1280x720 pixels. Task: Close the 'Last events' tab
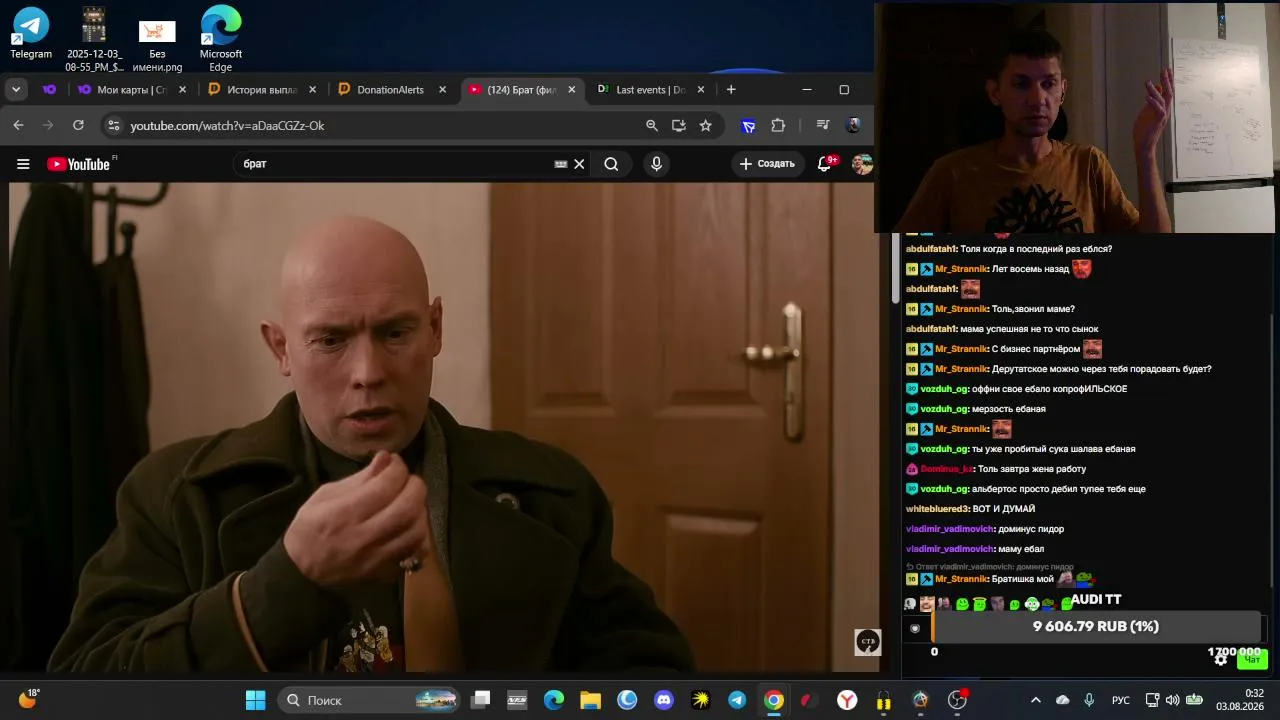[701, 89]
